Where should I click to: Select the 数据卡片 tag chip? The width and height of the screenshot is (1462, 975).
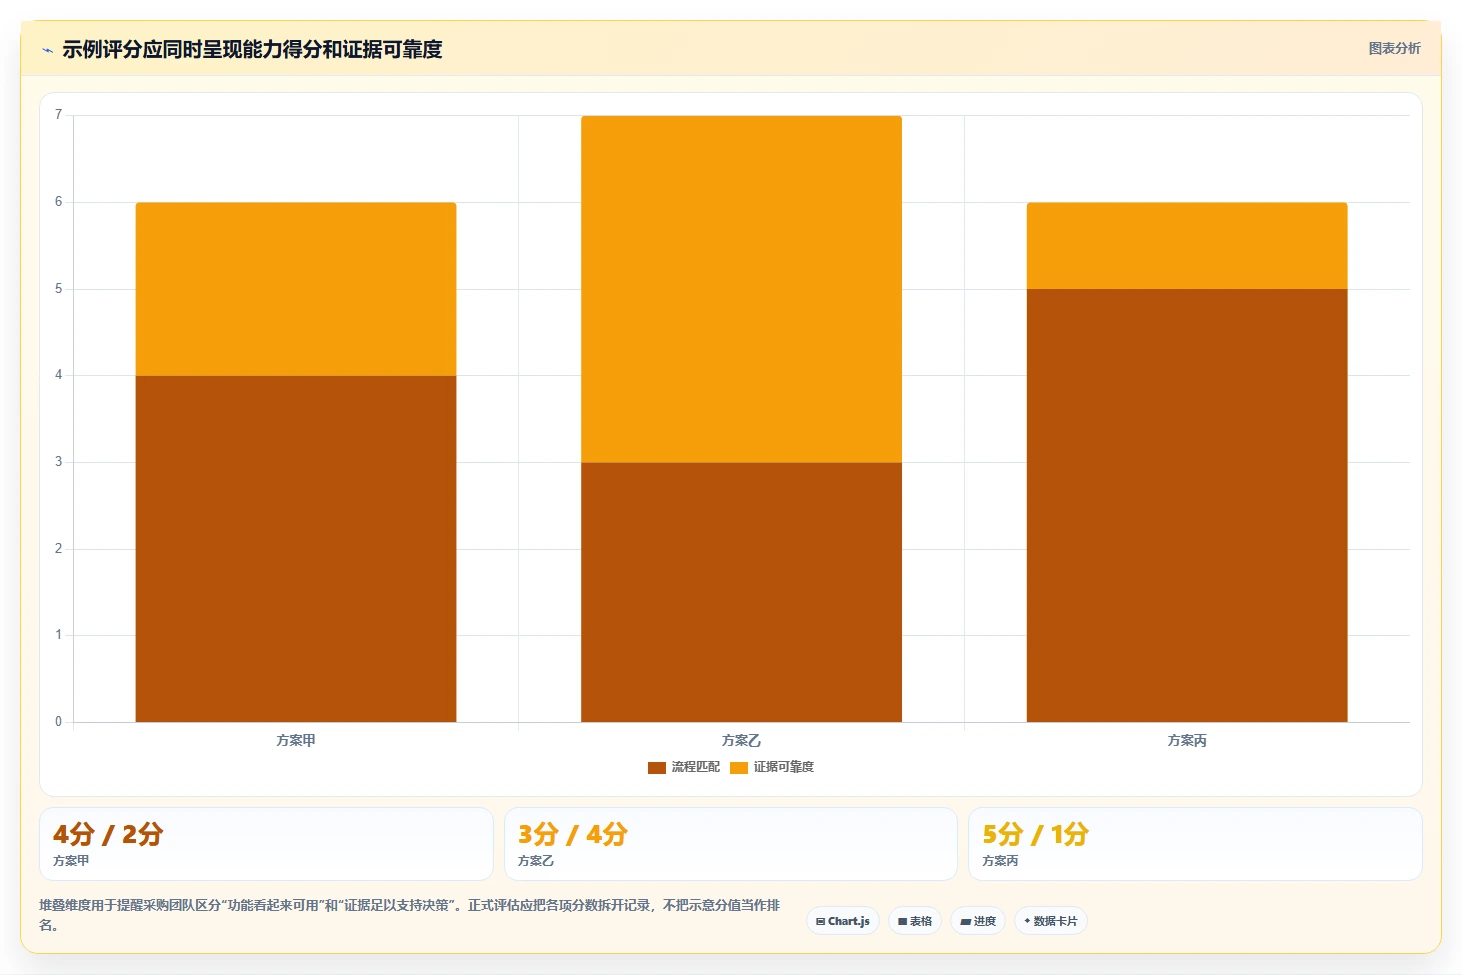tap(1051, 921)
